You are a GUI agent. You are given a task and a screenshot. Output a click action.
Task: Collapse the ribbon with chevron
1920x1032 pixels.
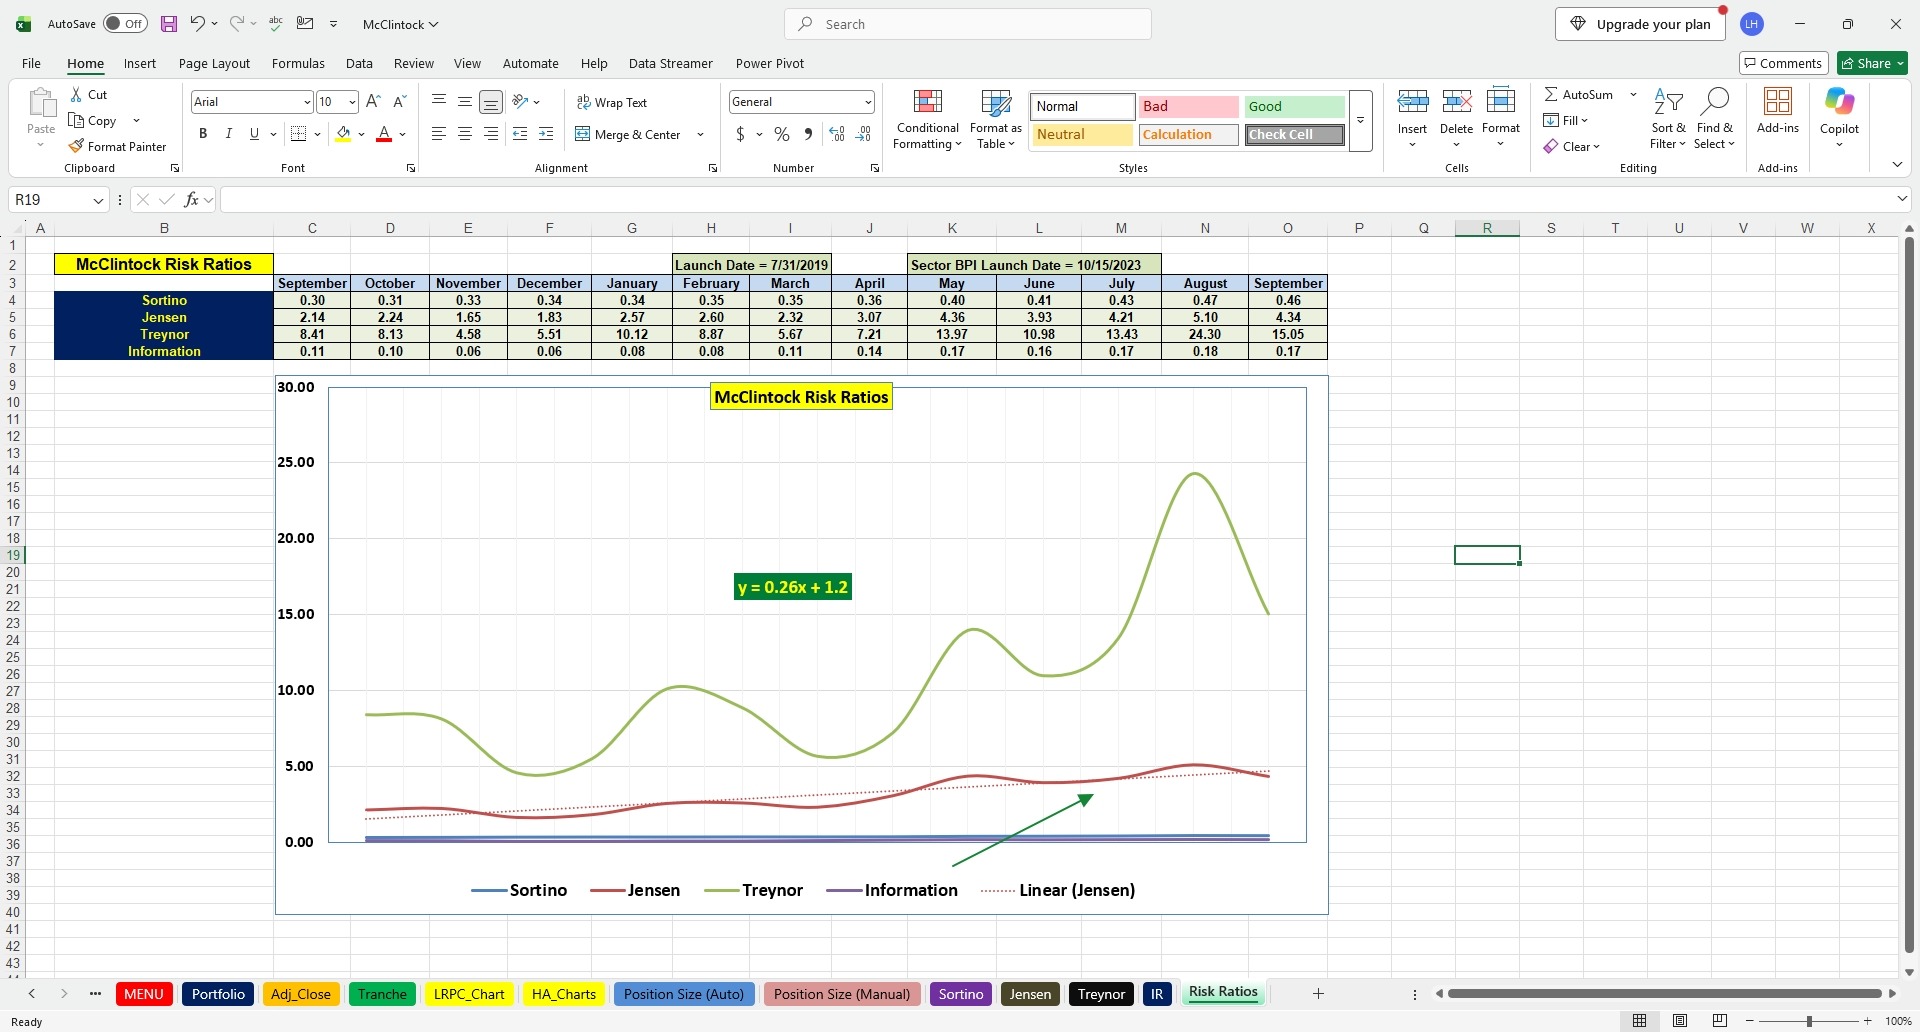tap(1897, 164)
